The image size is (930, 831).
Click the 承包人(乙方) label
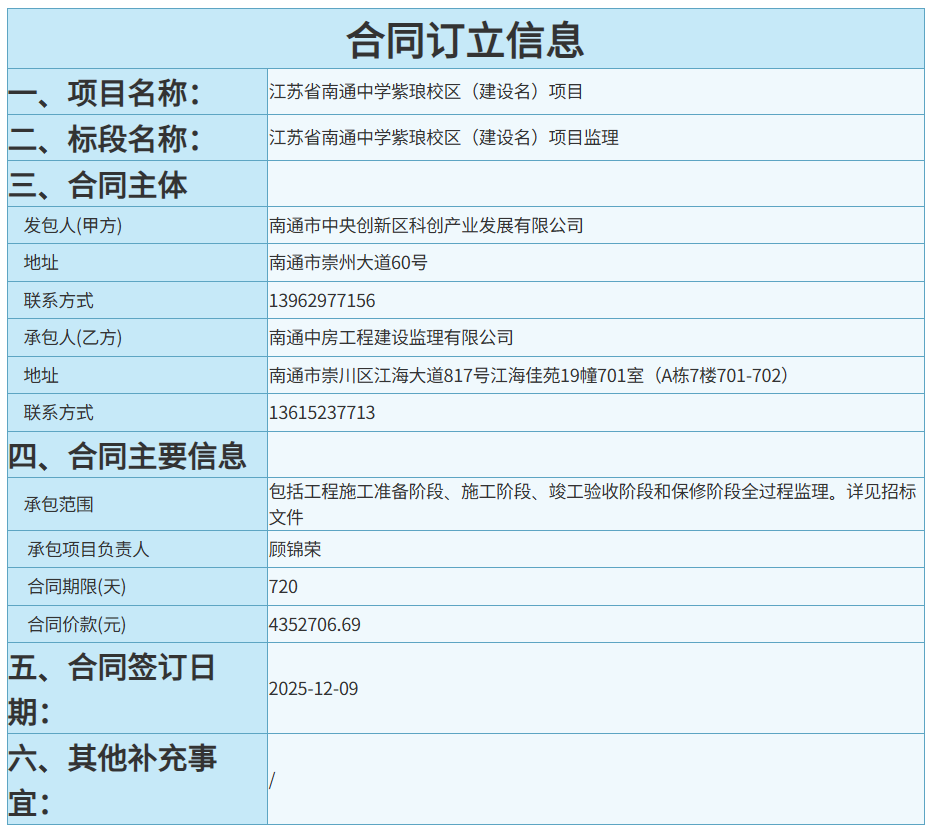pos(73,338)
